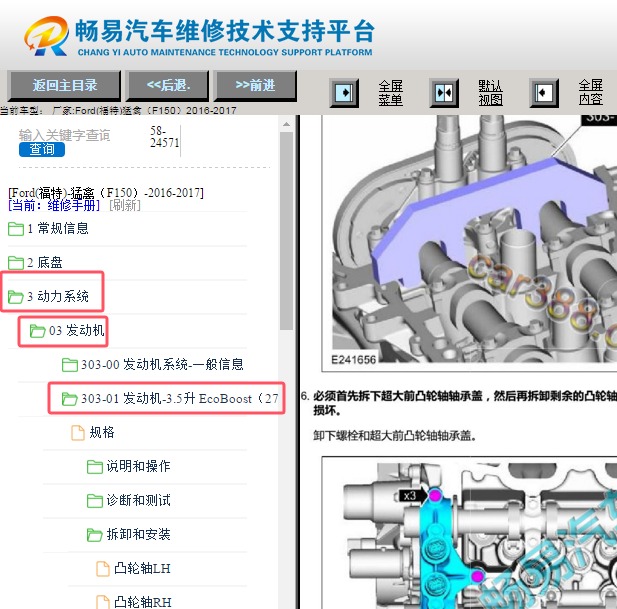Click folder icon beside 说明和操作
The height and width of the screenshot is (609, 617).
[x=95, y=467]
